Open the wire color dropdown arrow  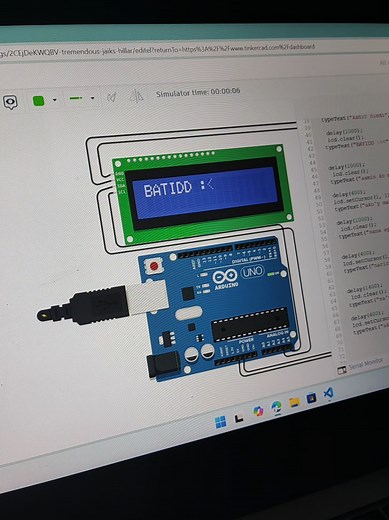coord(55,100)
